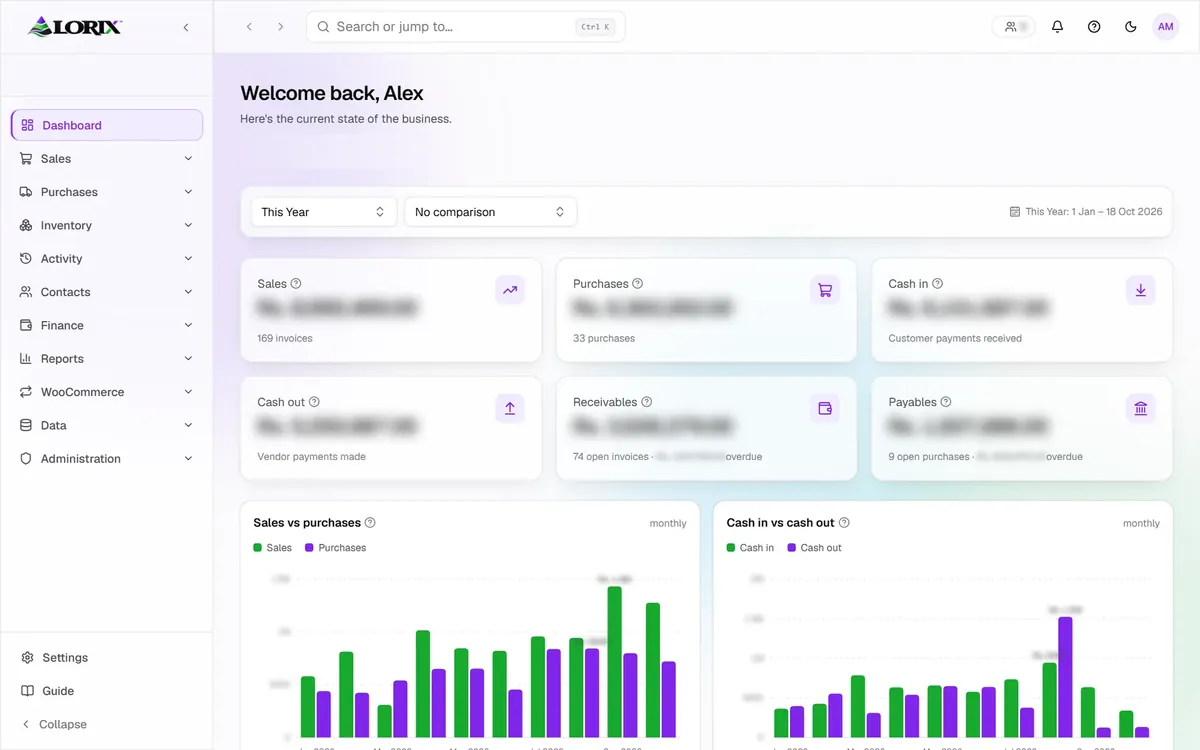This screenshot has height=750, width=1200.
Task: Click the 74 open invoices text
Action: (611, 457)
